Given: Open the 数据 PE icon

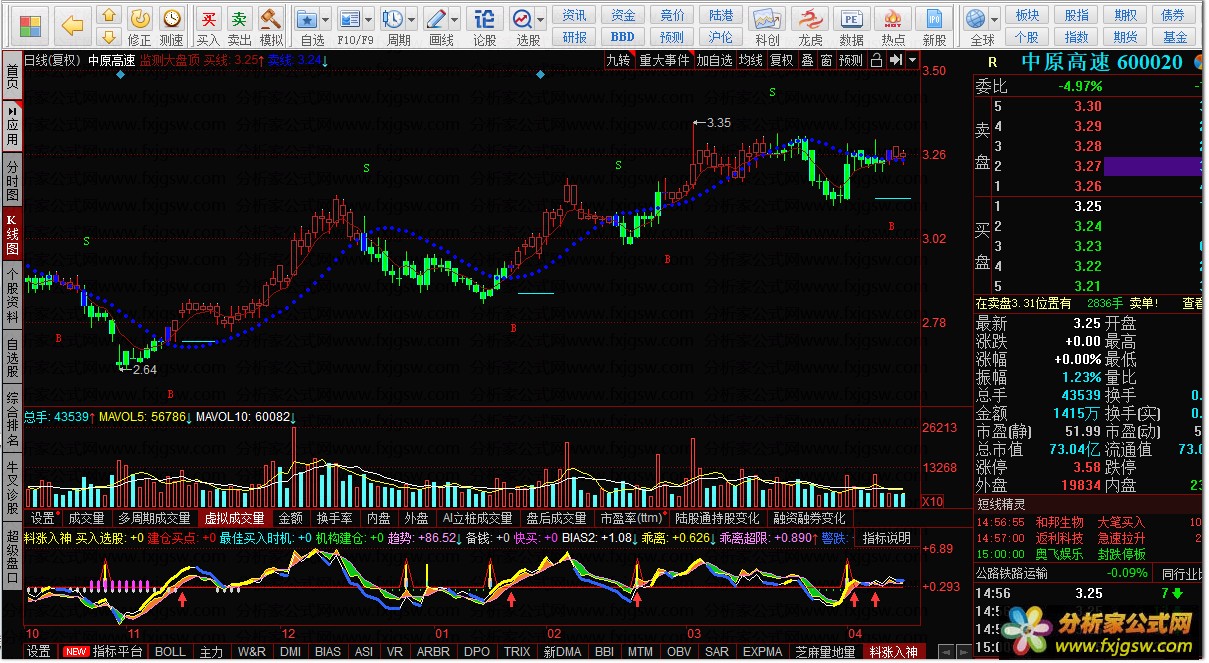Looking at the screenshot, I should [x=851, y=24].
